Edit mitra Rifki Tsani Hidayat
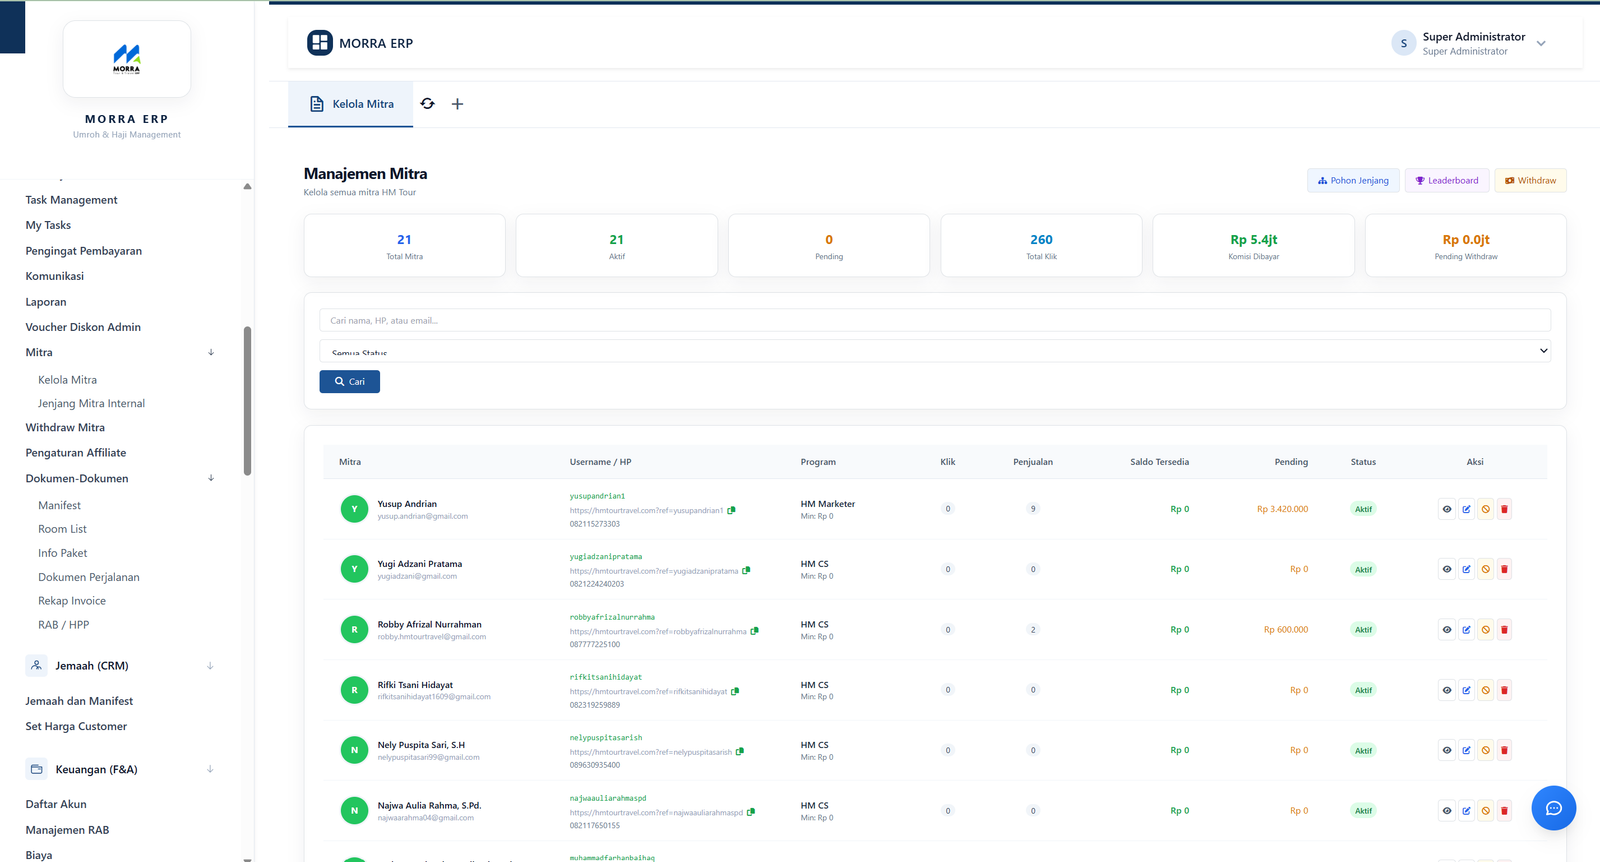 (x=1466, y=690)
